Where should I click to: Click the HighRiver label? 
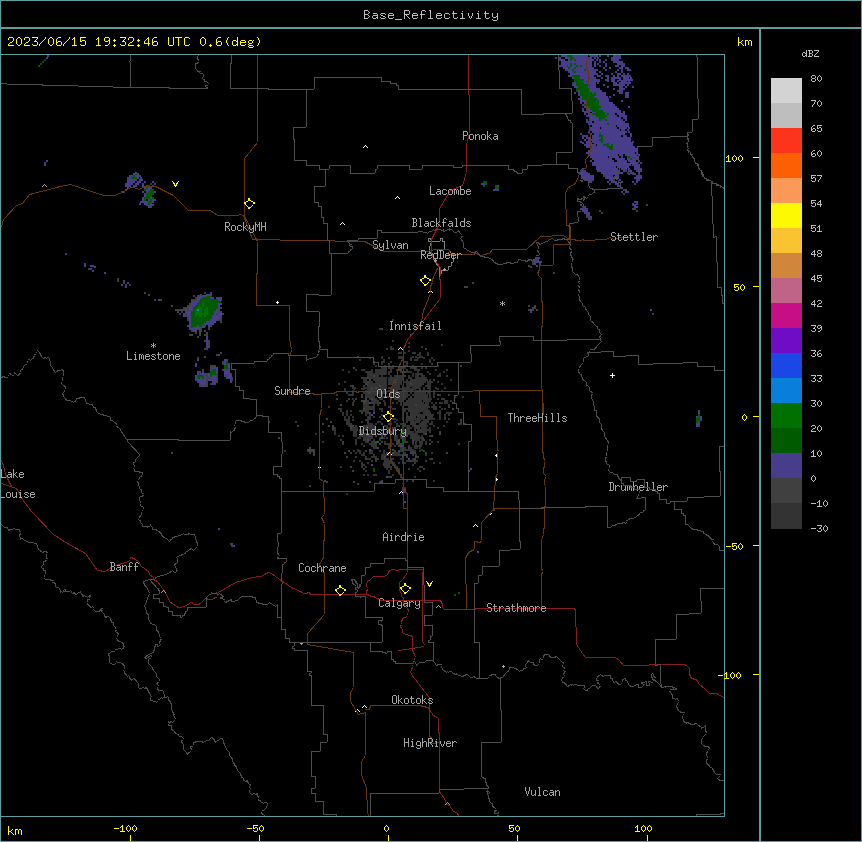[x=430, y=743]
